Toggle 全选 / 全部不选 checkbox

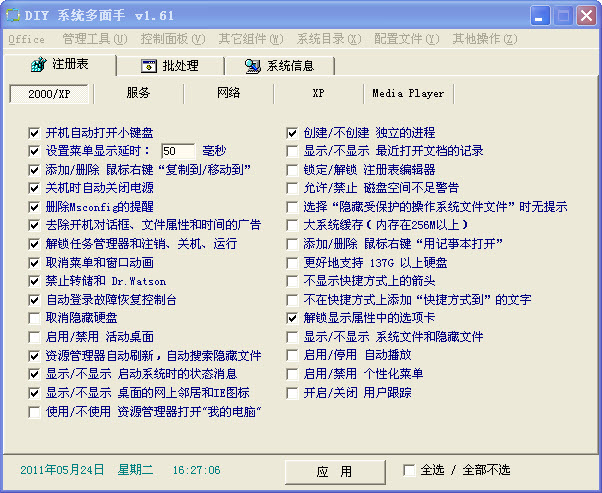coord(409,470)
